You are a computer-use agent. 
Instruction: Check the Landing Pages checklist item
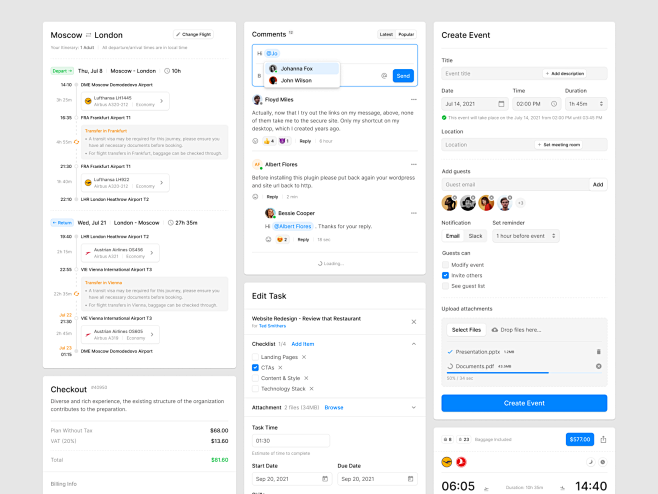pyautogui.click(x=255, y=357)
